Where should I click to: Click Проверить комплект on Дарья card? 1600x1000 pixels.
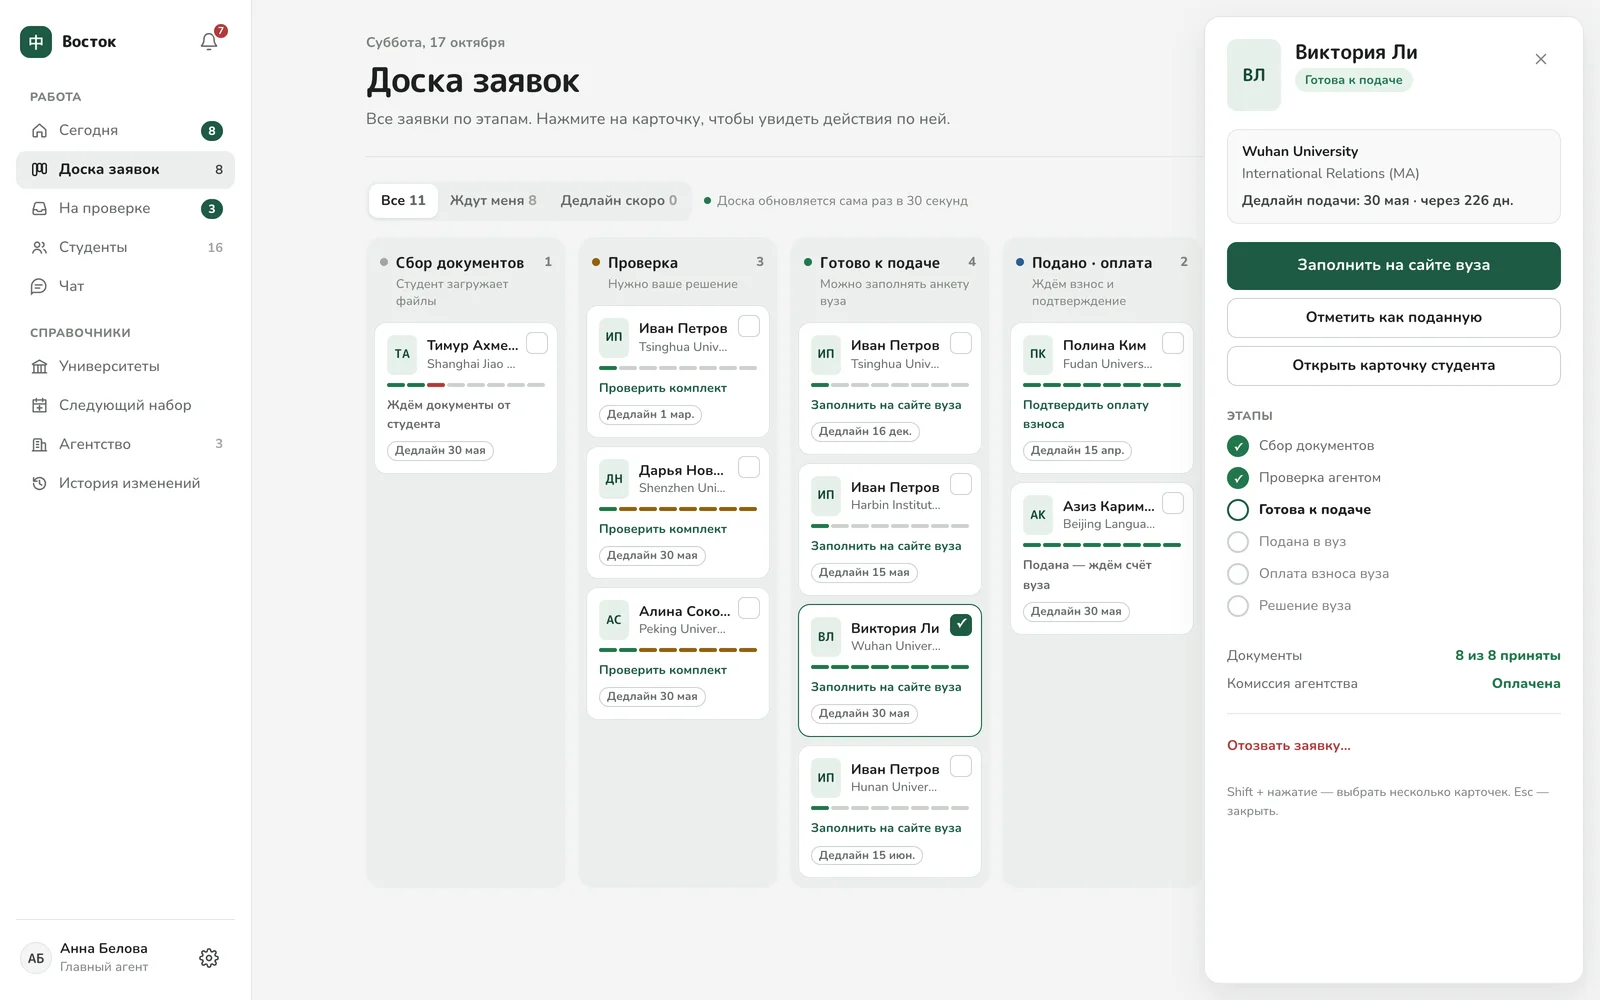(x=663, y=529)
